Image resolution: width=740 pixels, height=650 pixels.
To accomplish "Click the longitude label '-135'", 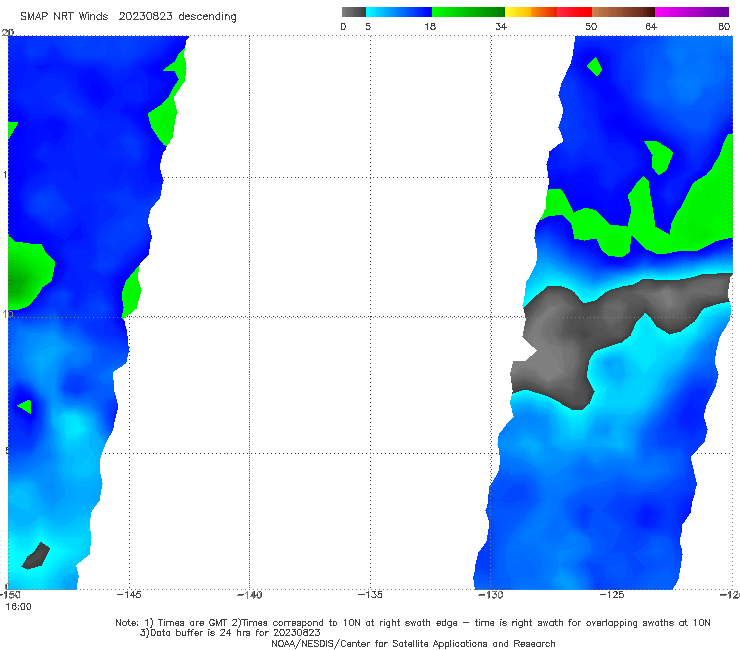I will 370,595.
